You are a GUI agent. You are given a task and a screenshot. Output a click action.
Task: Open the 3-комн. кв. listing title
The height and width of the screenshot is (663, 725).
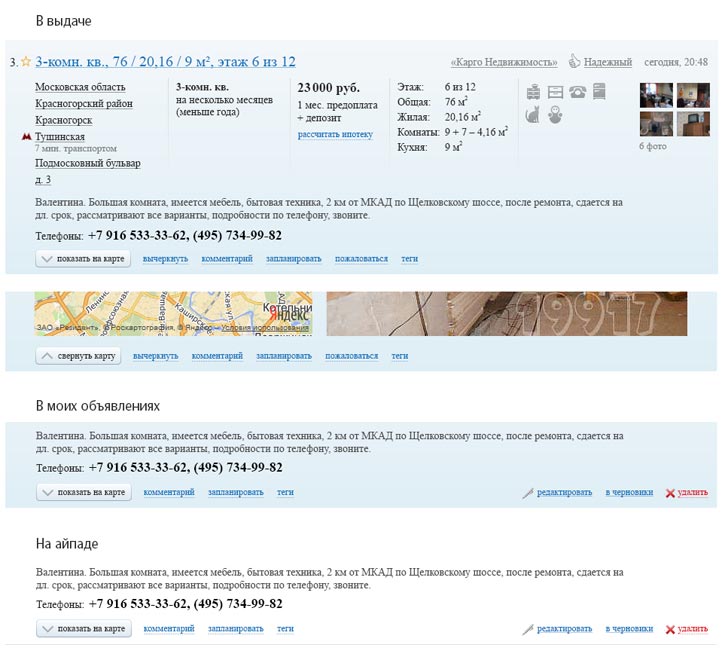pos(165,62)
